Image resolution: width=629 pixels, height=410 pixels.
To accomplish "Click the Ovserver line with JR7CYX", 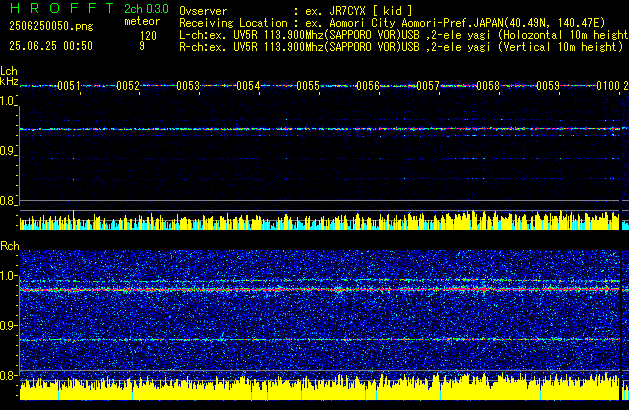I will [x=296, y=11].
